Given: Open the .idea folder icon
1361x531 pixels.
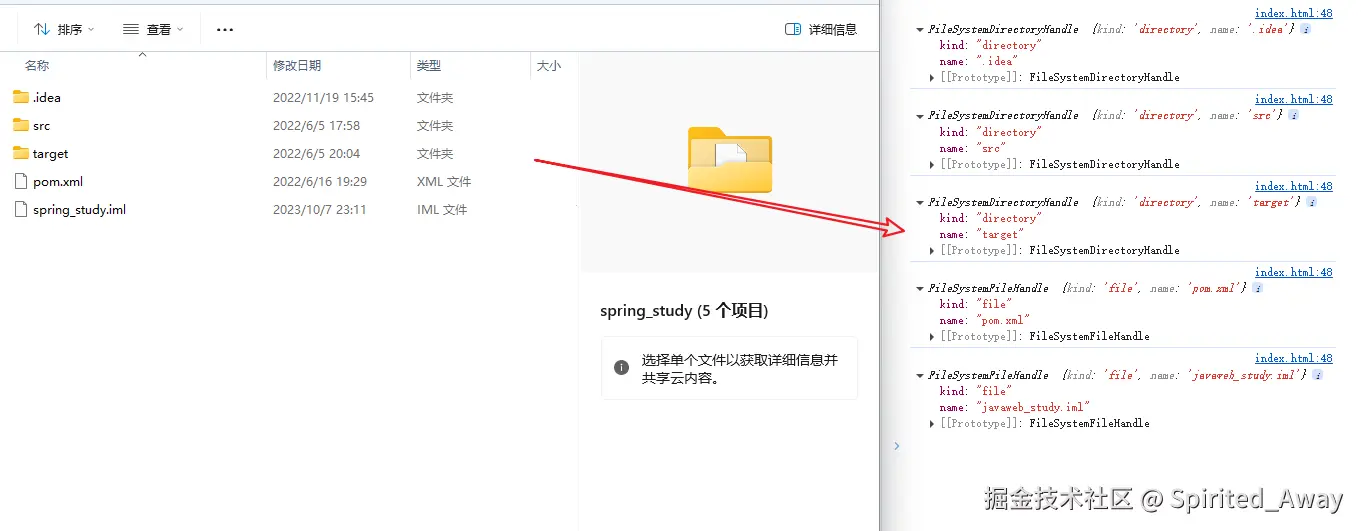Looking at the screenshot, I should 21,97.
